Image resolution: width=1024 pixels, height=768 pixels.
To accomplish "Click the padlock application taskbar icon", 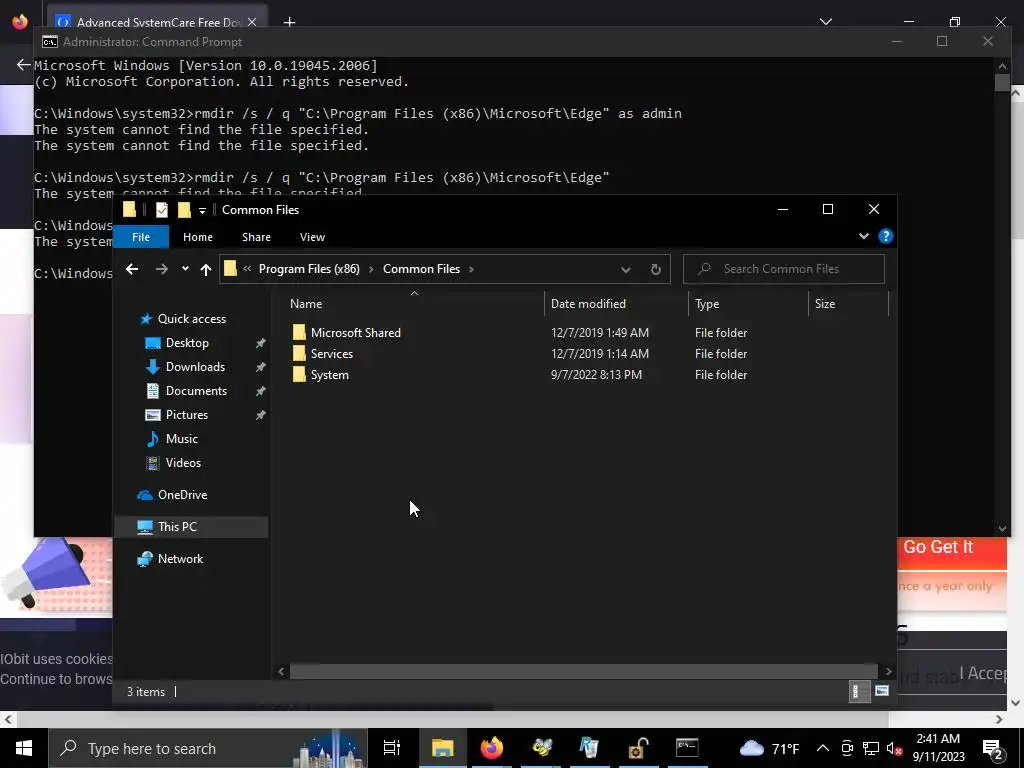I will [x=638, y=748].
